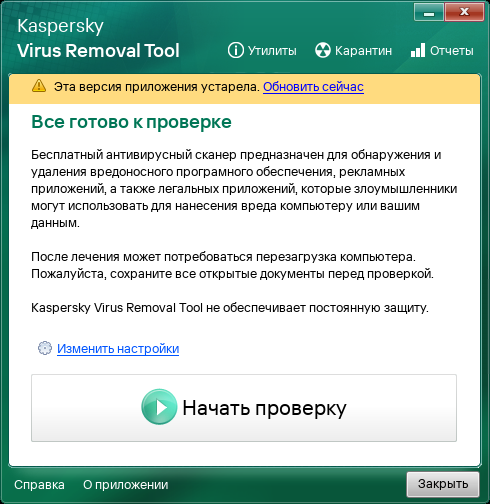This screenshot has height=504, width=490.
Task: Click the Утилиты info icon
Action: coord(236,51)
